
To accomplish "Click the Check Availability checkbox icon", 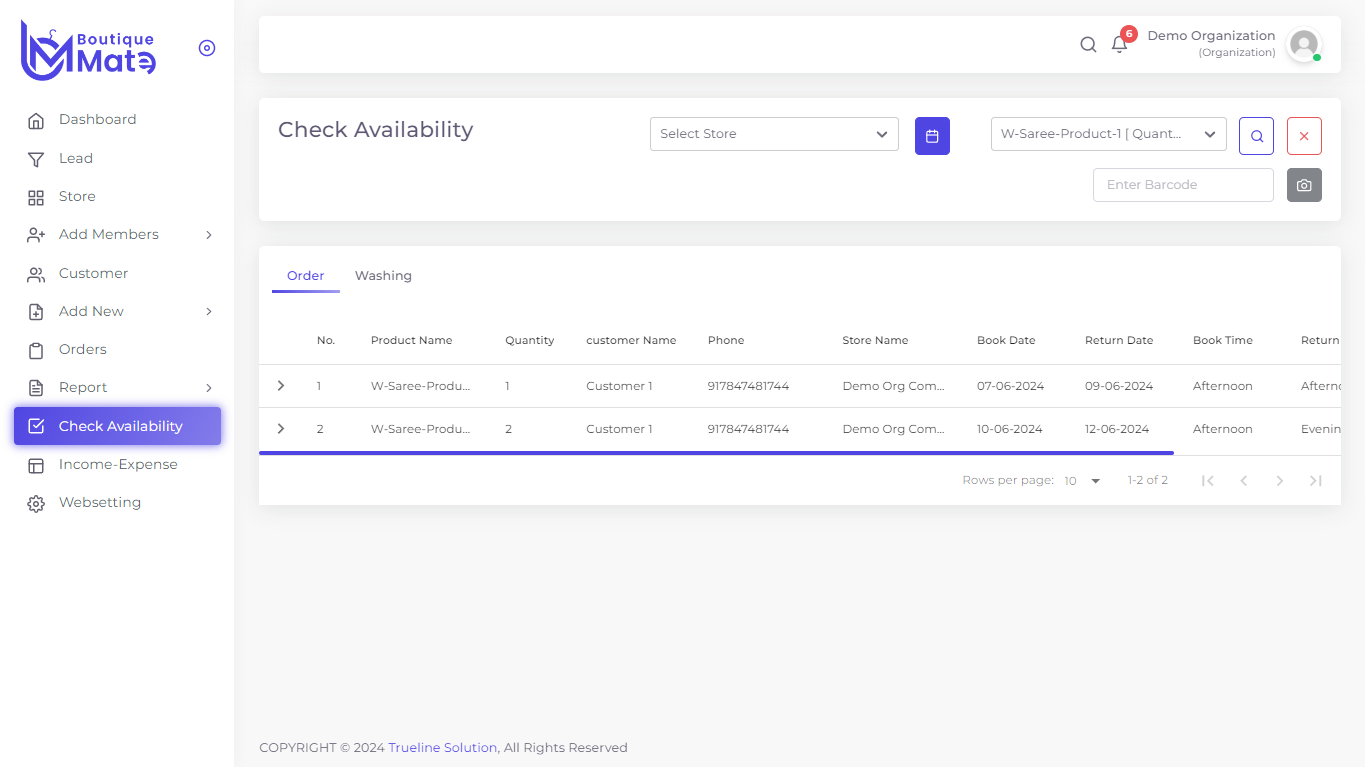I will coord(36,426).
